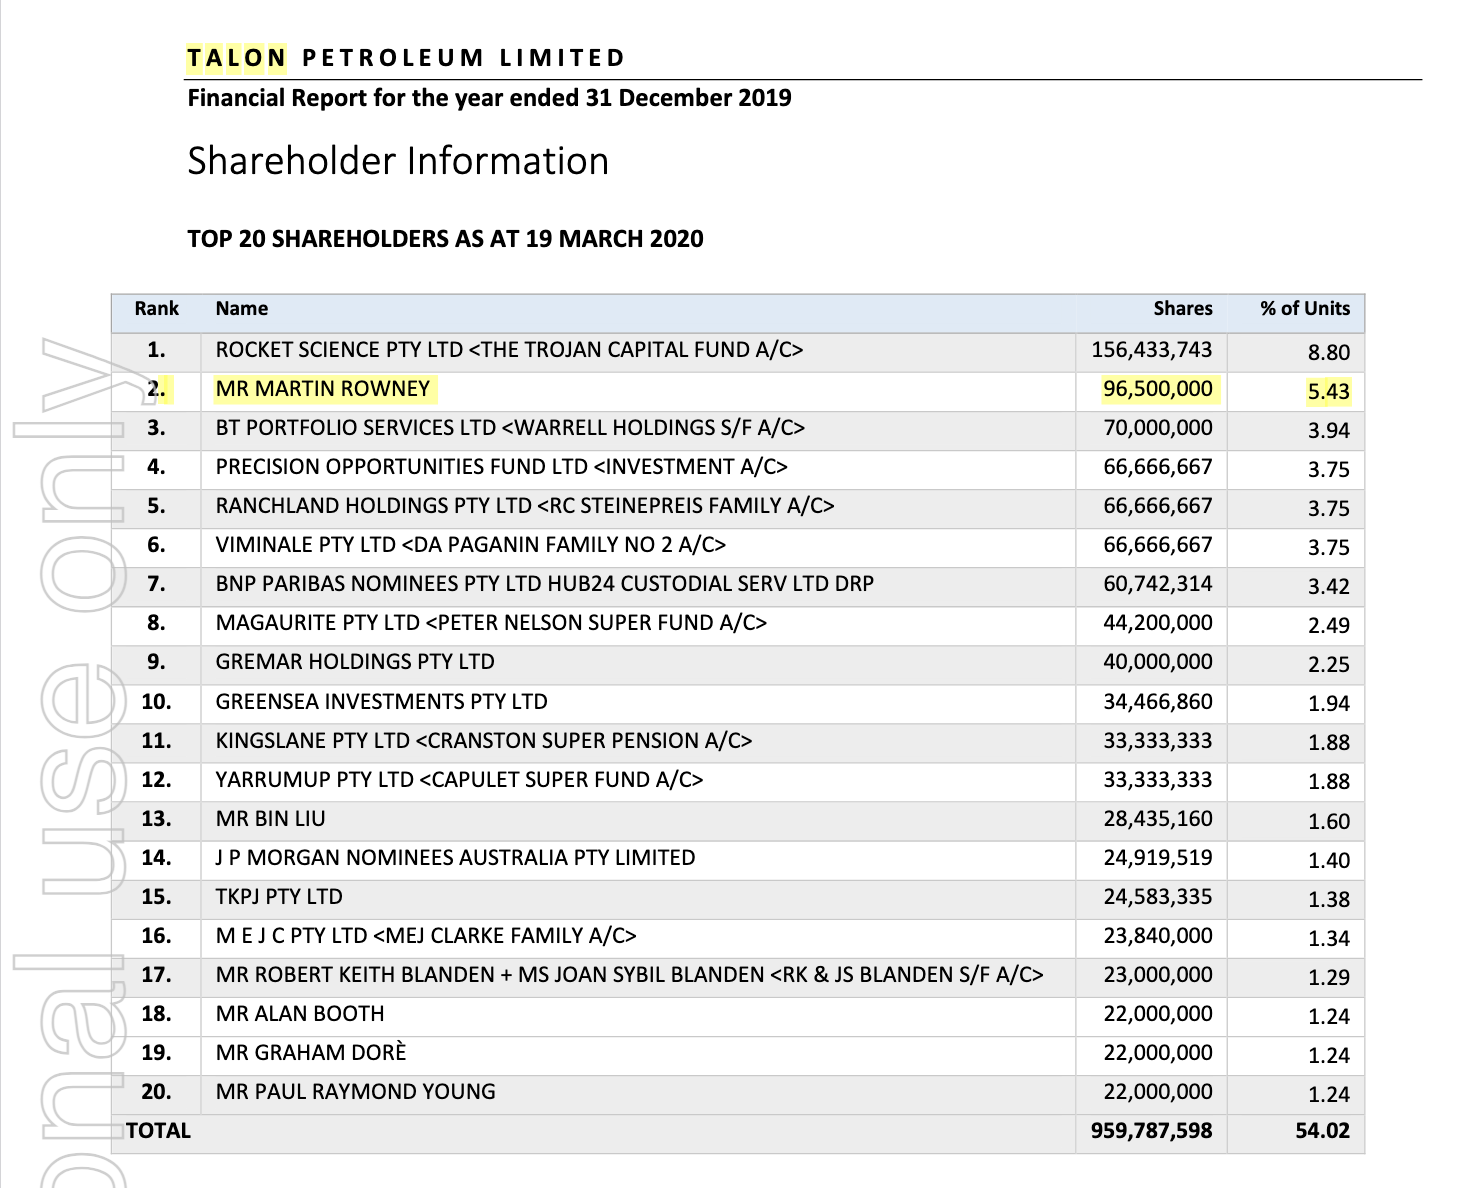Click the '% of Units' column header
Screen dimensions: 1484x1188
[1305, 309]
